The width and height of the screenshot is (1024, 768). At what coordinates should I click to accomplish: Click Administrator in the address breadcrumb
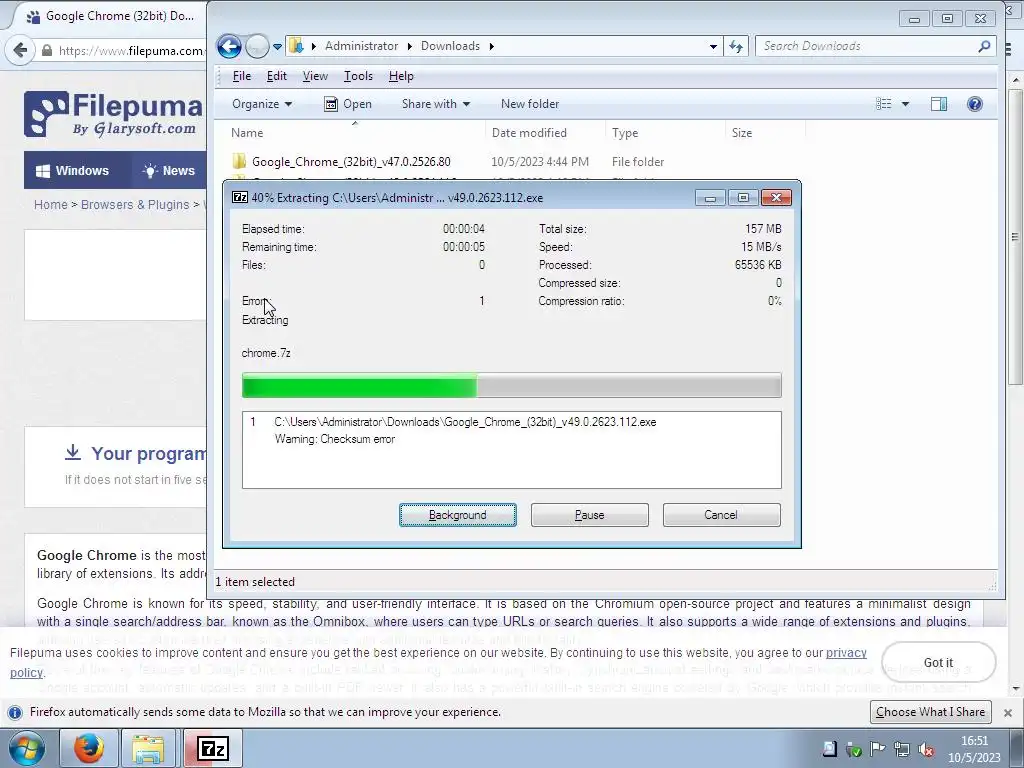[x=361, y=46]
